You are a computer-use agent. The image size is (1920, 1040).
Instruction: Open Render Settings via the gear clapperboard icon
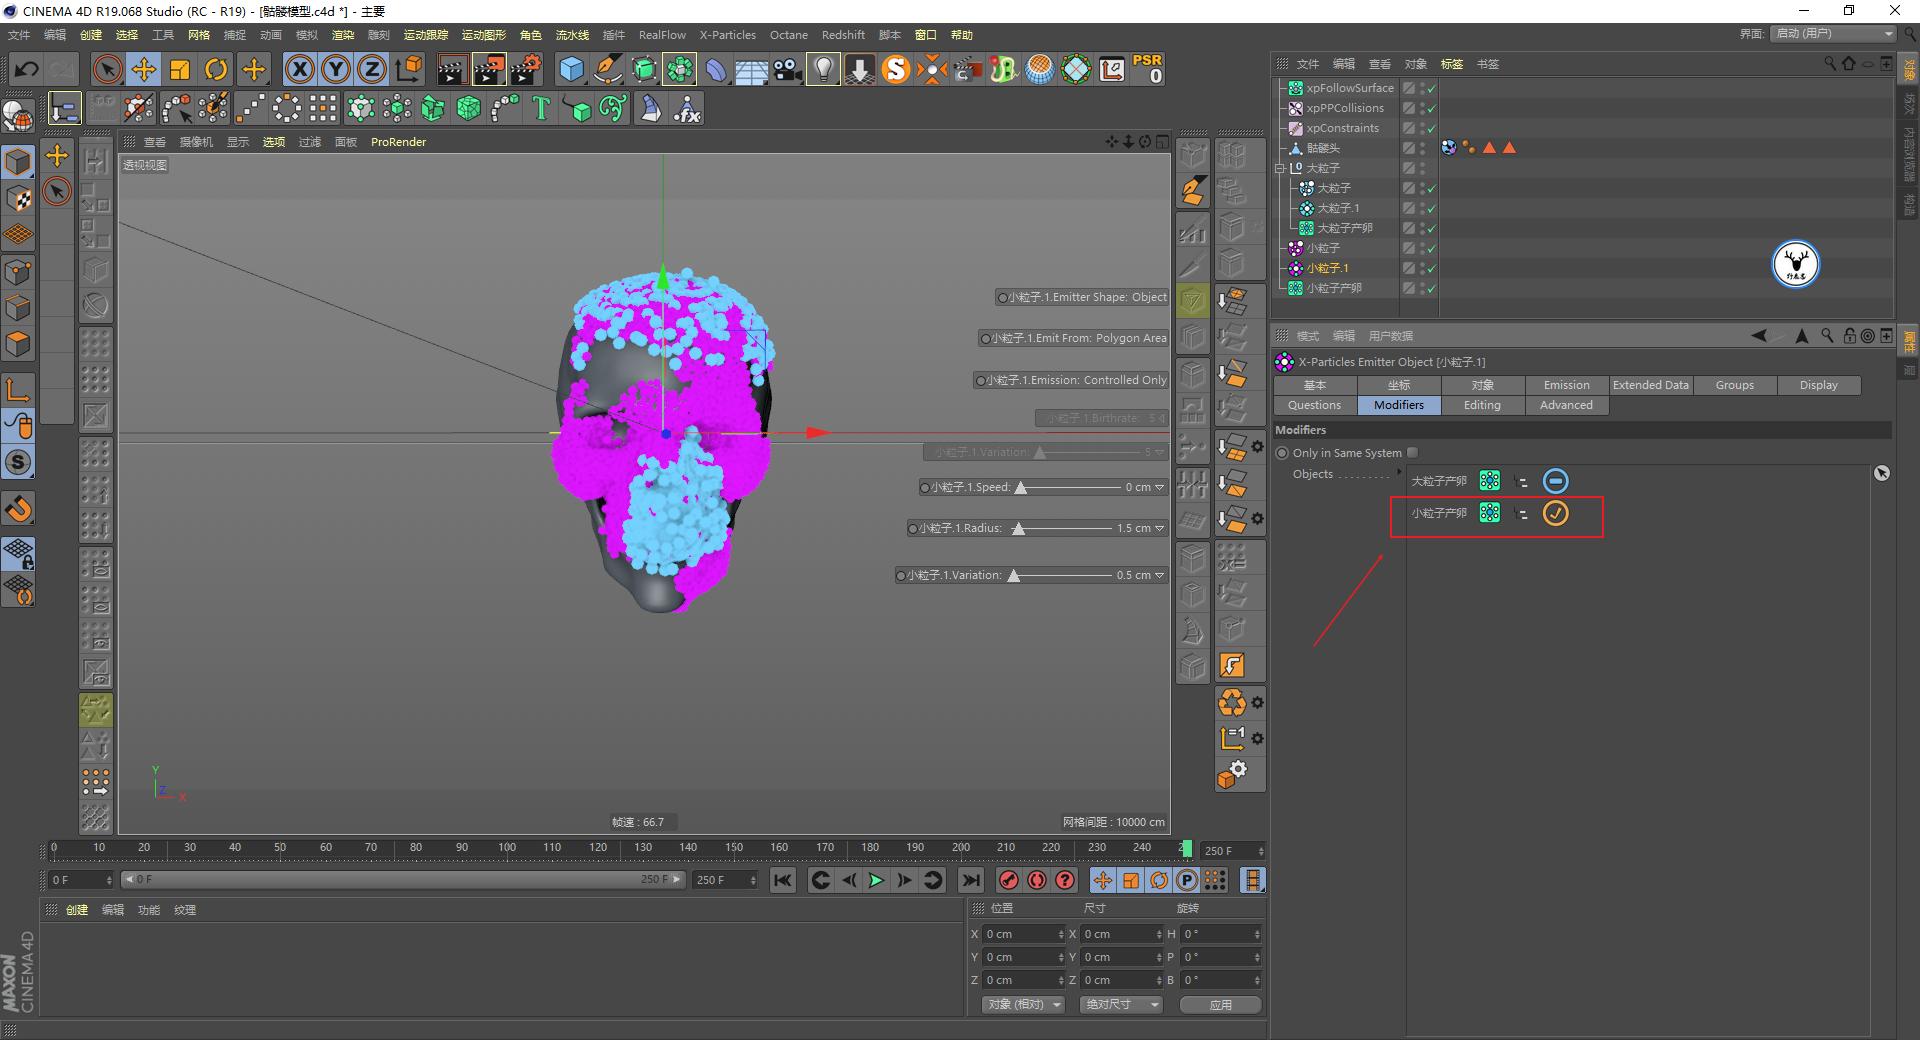[524, 69]
